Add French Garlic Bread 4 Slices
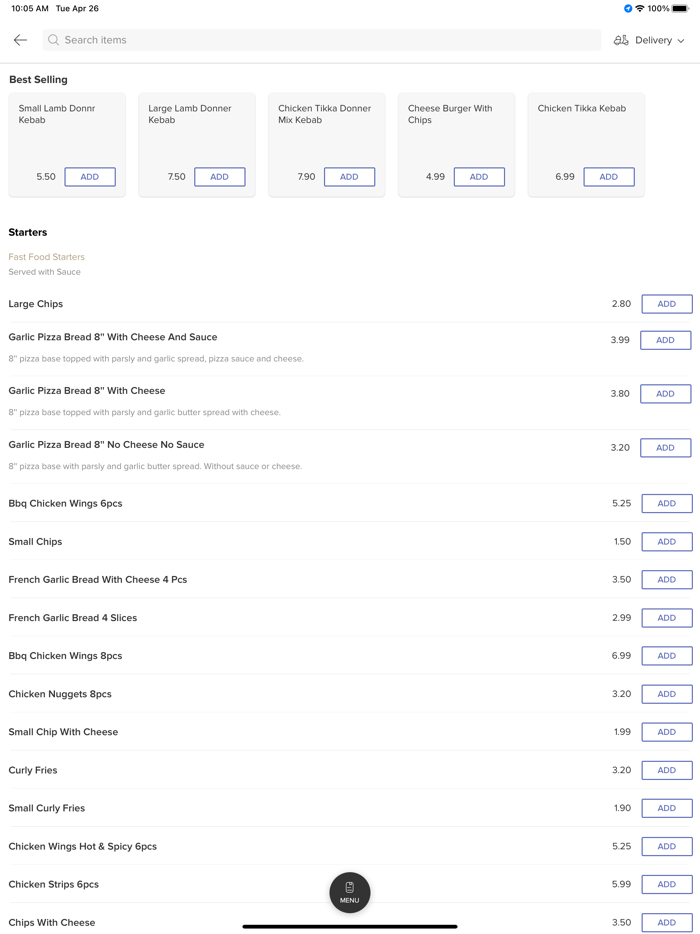 [667, 618]
